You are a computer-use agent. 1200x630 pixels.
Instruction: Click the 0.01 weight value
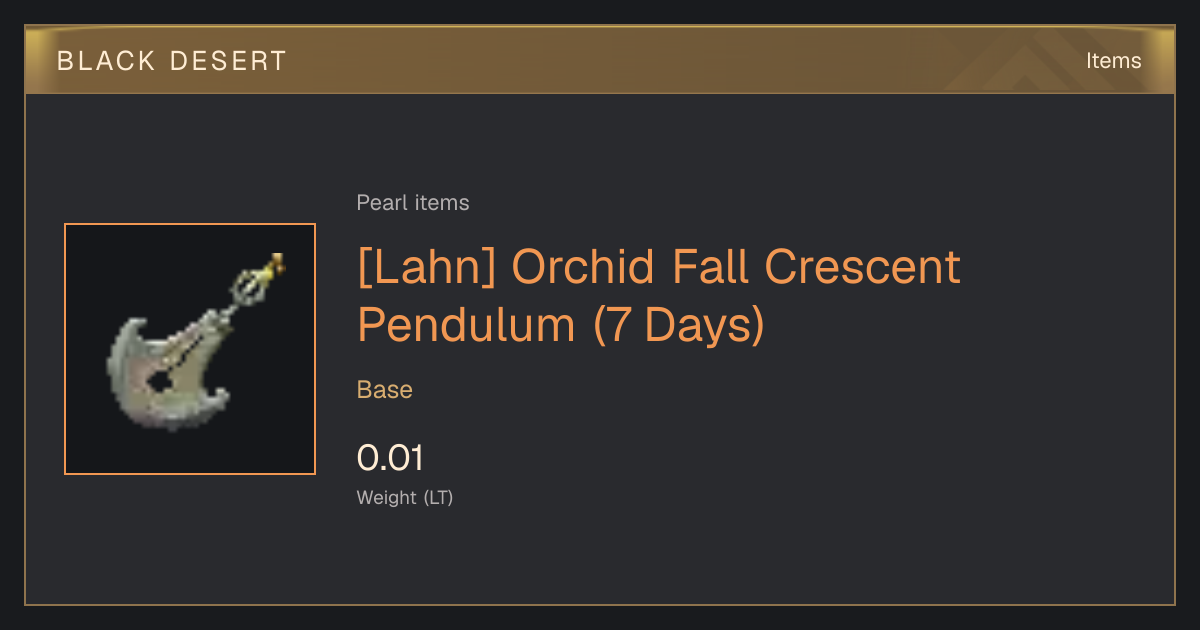(x=391, y=458)
